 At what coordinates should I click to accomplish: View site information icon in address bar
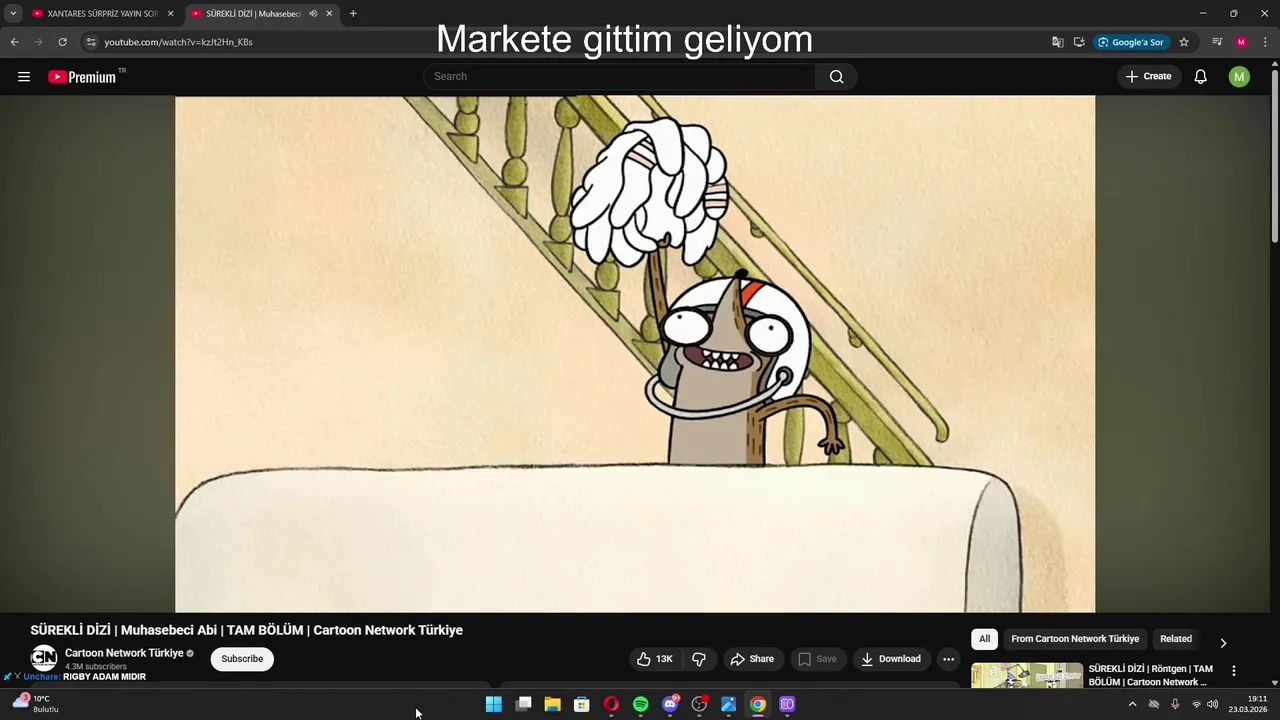(90, 42)
